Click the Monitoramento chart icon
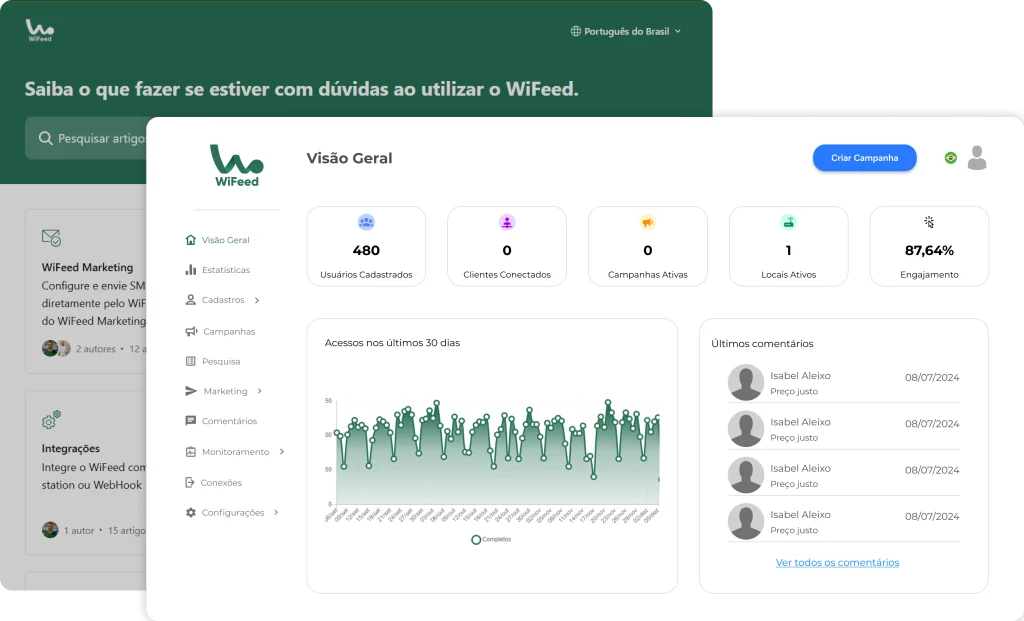This screenshot has height=621, width=1024. (191, 452)
